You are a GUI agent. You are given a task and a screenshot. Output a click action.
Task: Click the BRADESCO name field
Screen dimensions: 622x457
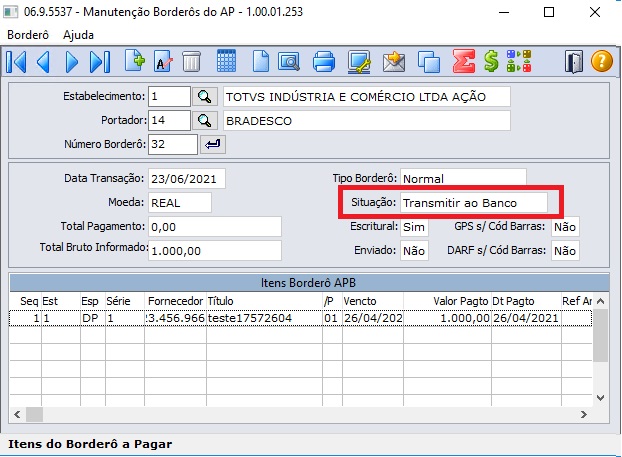point(367,121)
